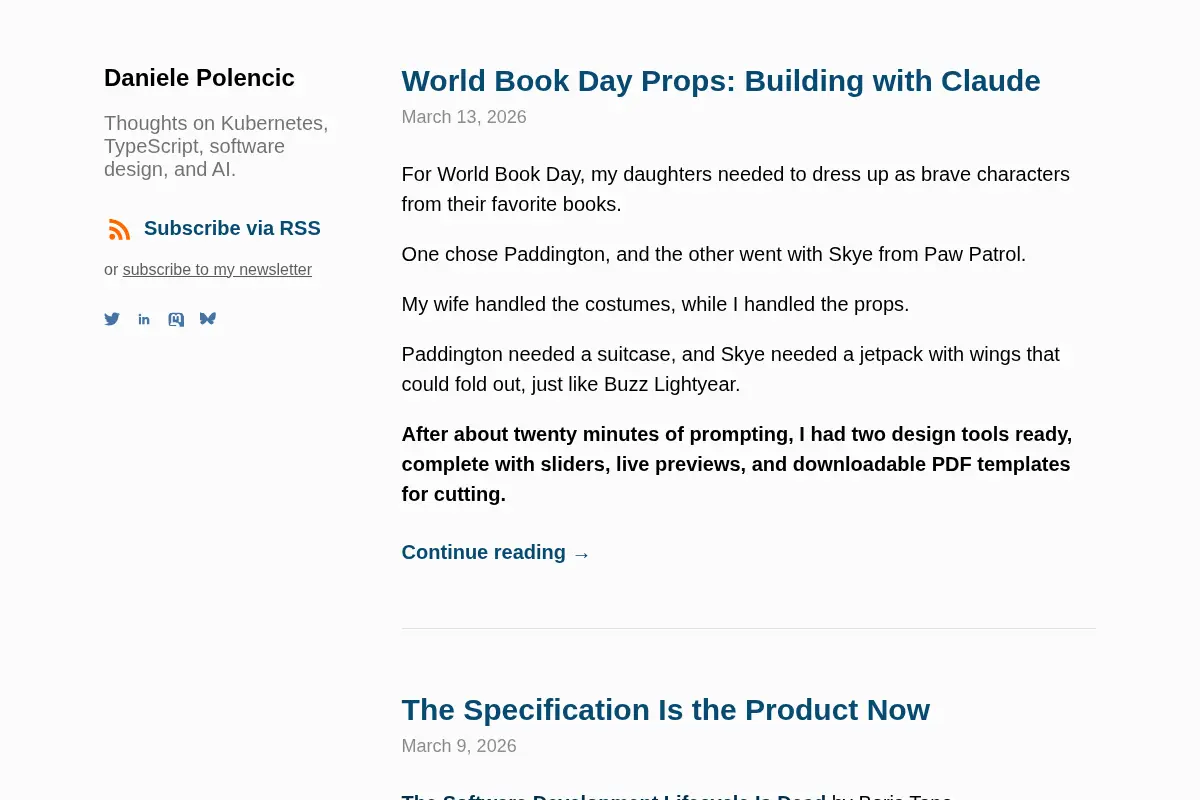Open the LinkedIn profile icon
Viewport: 1200px width, 800px height.
pyautogui.click(x=144, y=319)
